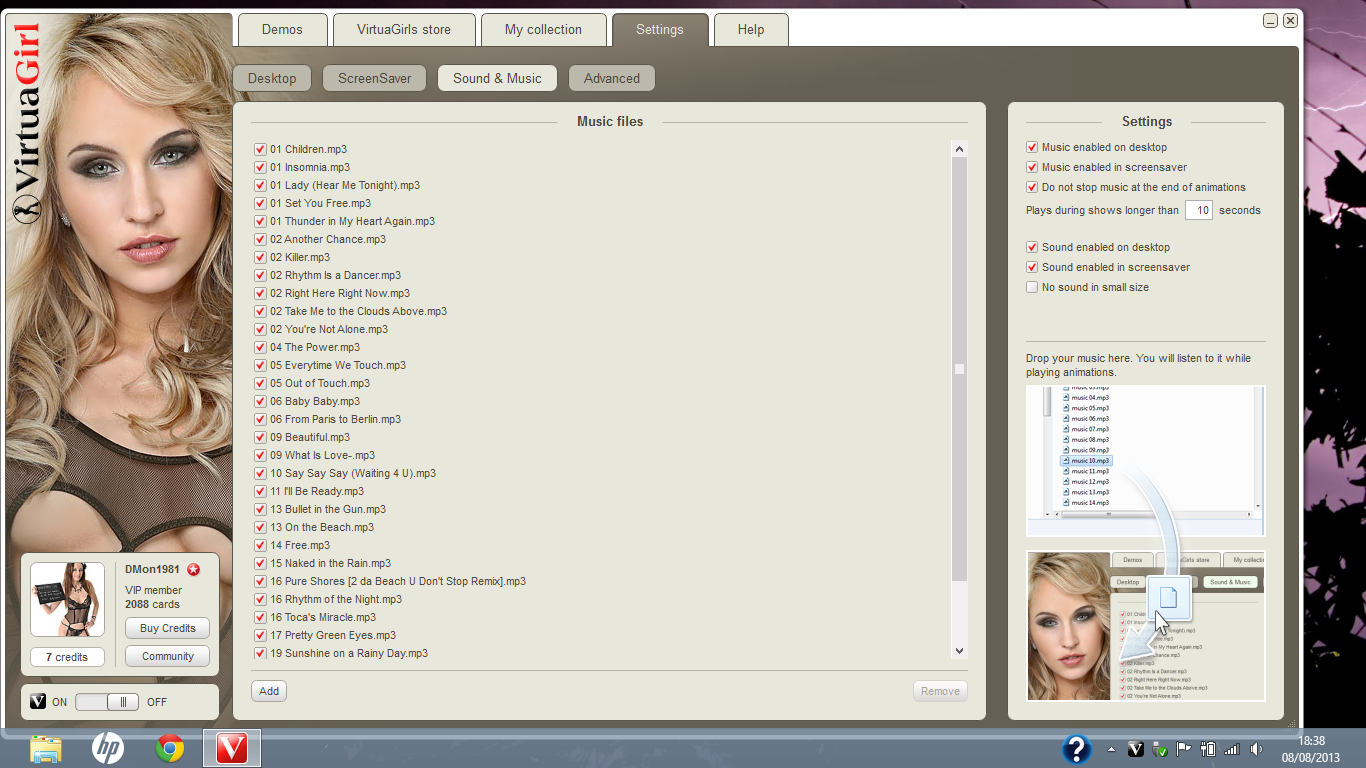Select 13 Bullet in the Gun.mp3
Viewport: 1366px width, 768px height.
(x=328, y=509)
